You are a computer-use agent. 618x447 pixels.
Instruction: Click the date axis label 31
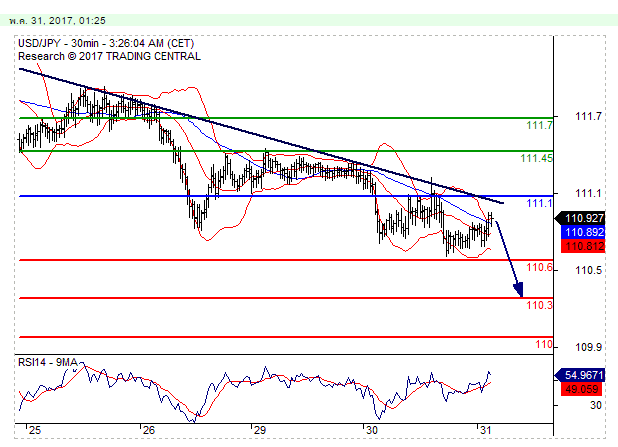pyautogui.click(x=486, y=430)
